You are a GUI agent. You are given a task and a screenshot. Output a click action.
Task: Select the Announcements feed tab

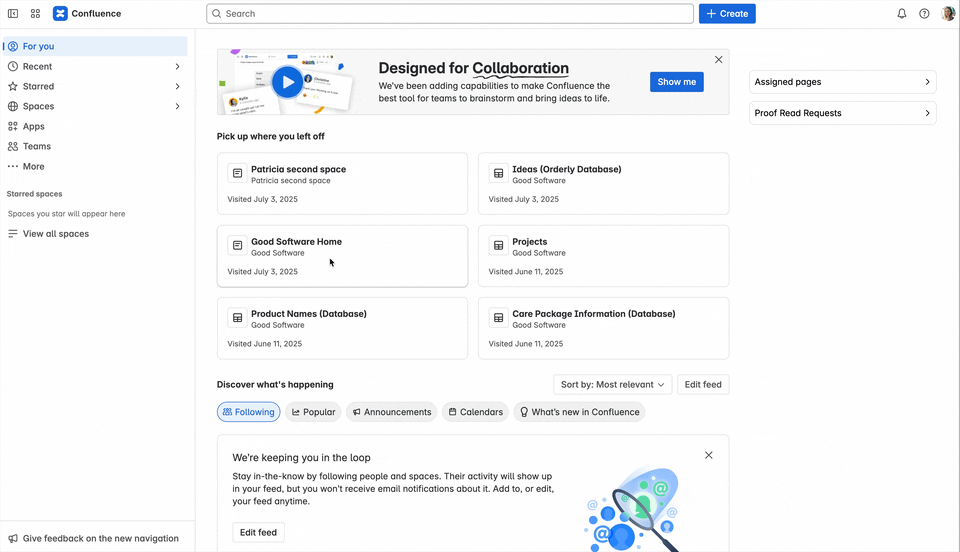coord(392,412)
